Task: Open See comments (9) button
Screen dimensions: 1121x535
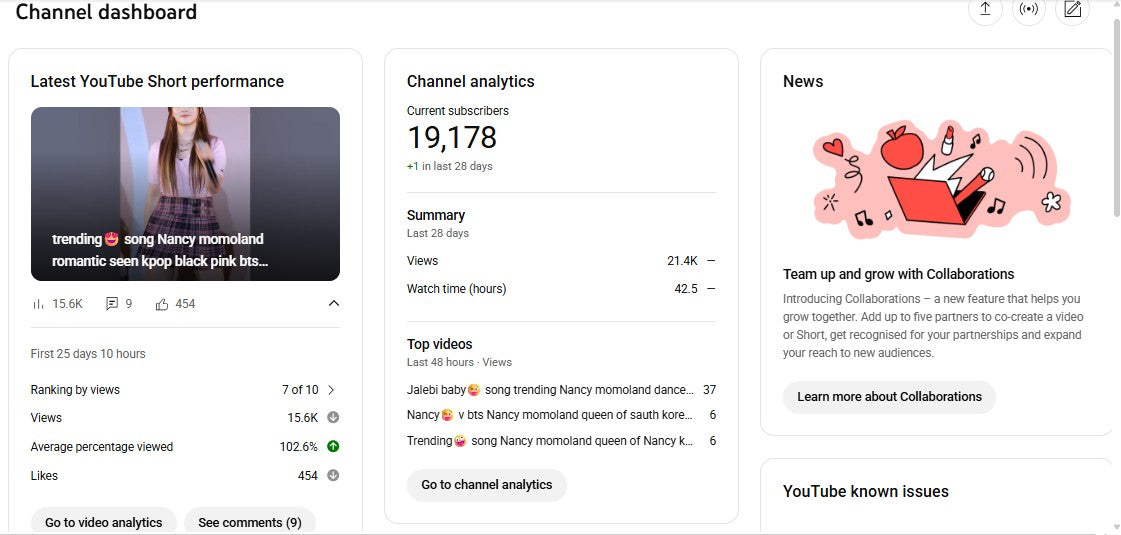Action: coord(250,522)
